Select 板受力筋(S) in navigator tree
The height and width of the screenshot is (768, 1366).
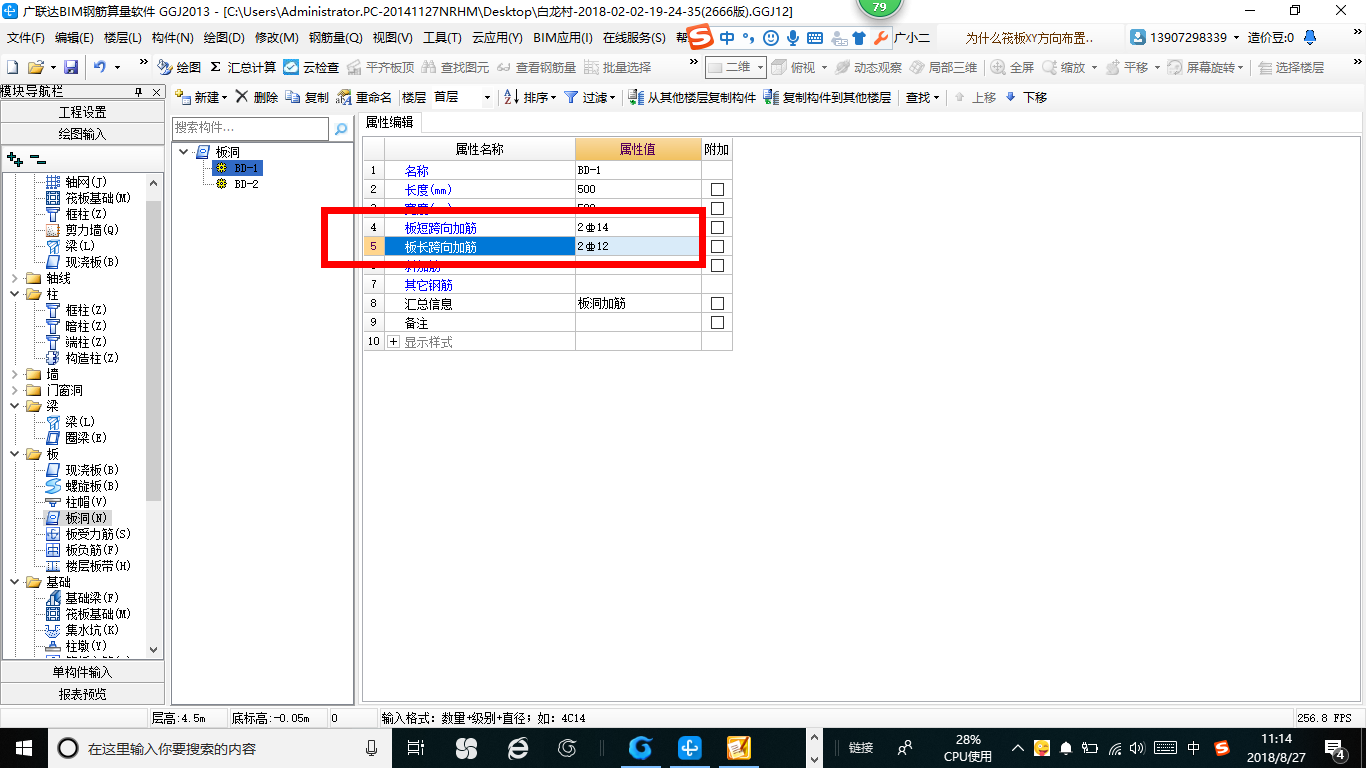point(98,534)
